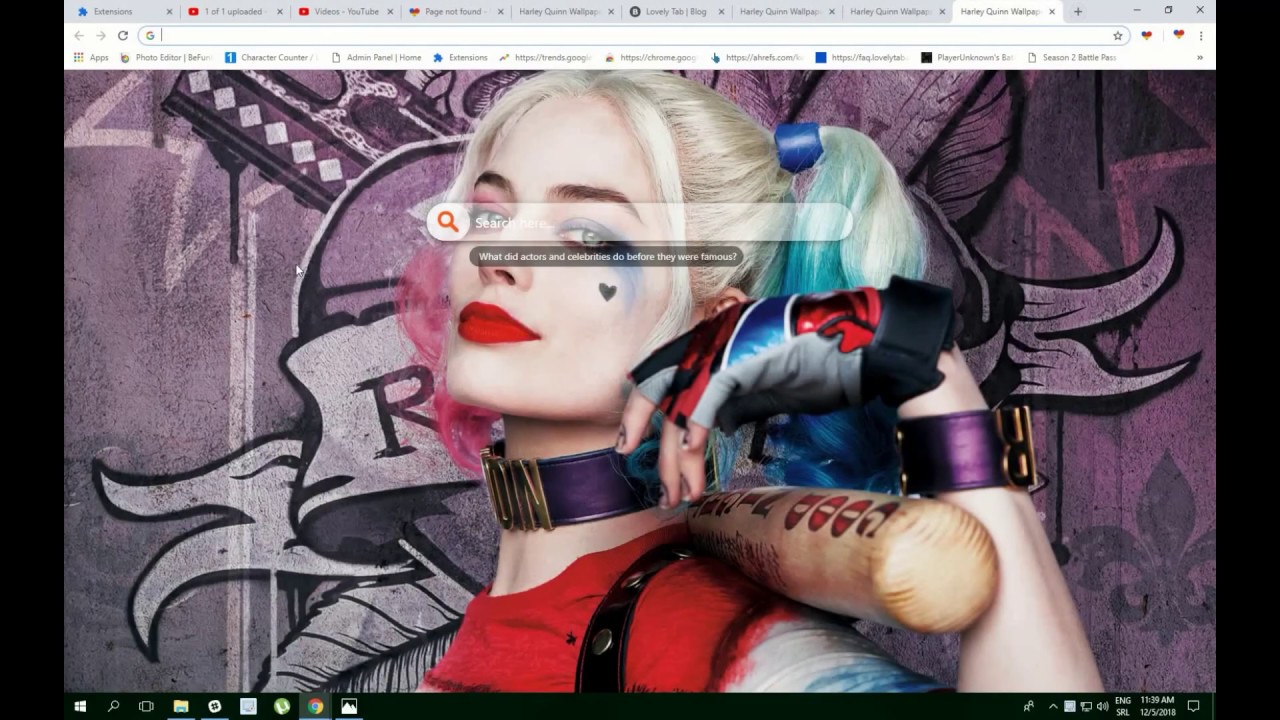This screenshot has width=1280, height=720.
Task: Open the Extensions bookmark in bookmarks bar
Action: pos(460,58)
